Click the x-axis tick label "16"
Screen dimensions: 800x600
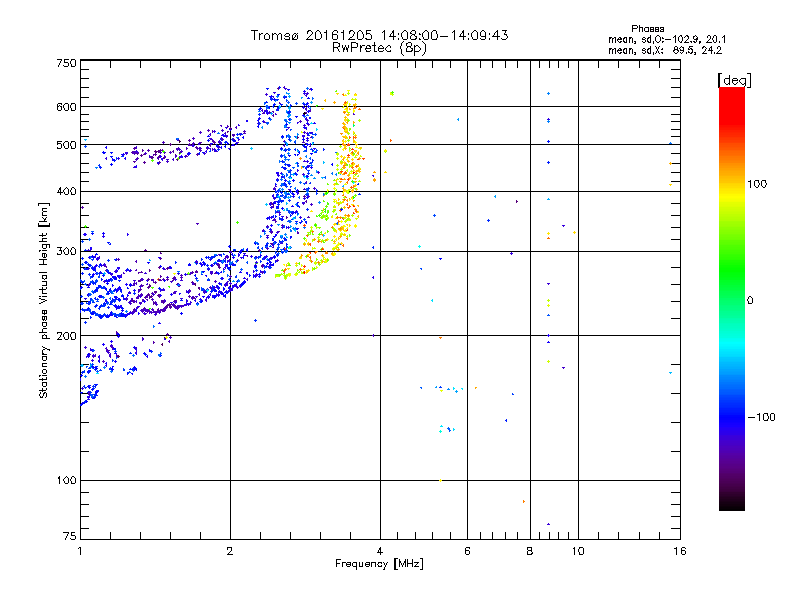(680, 551)
